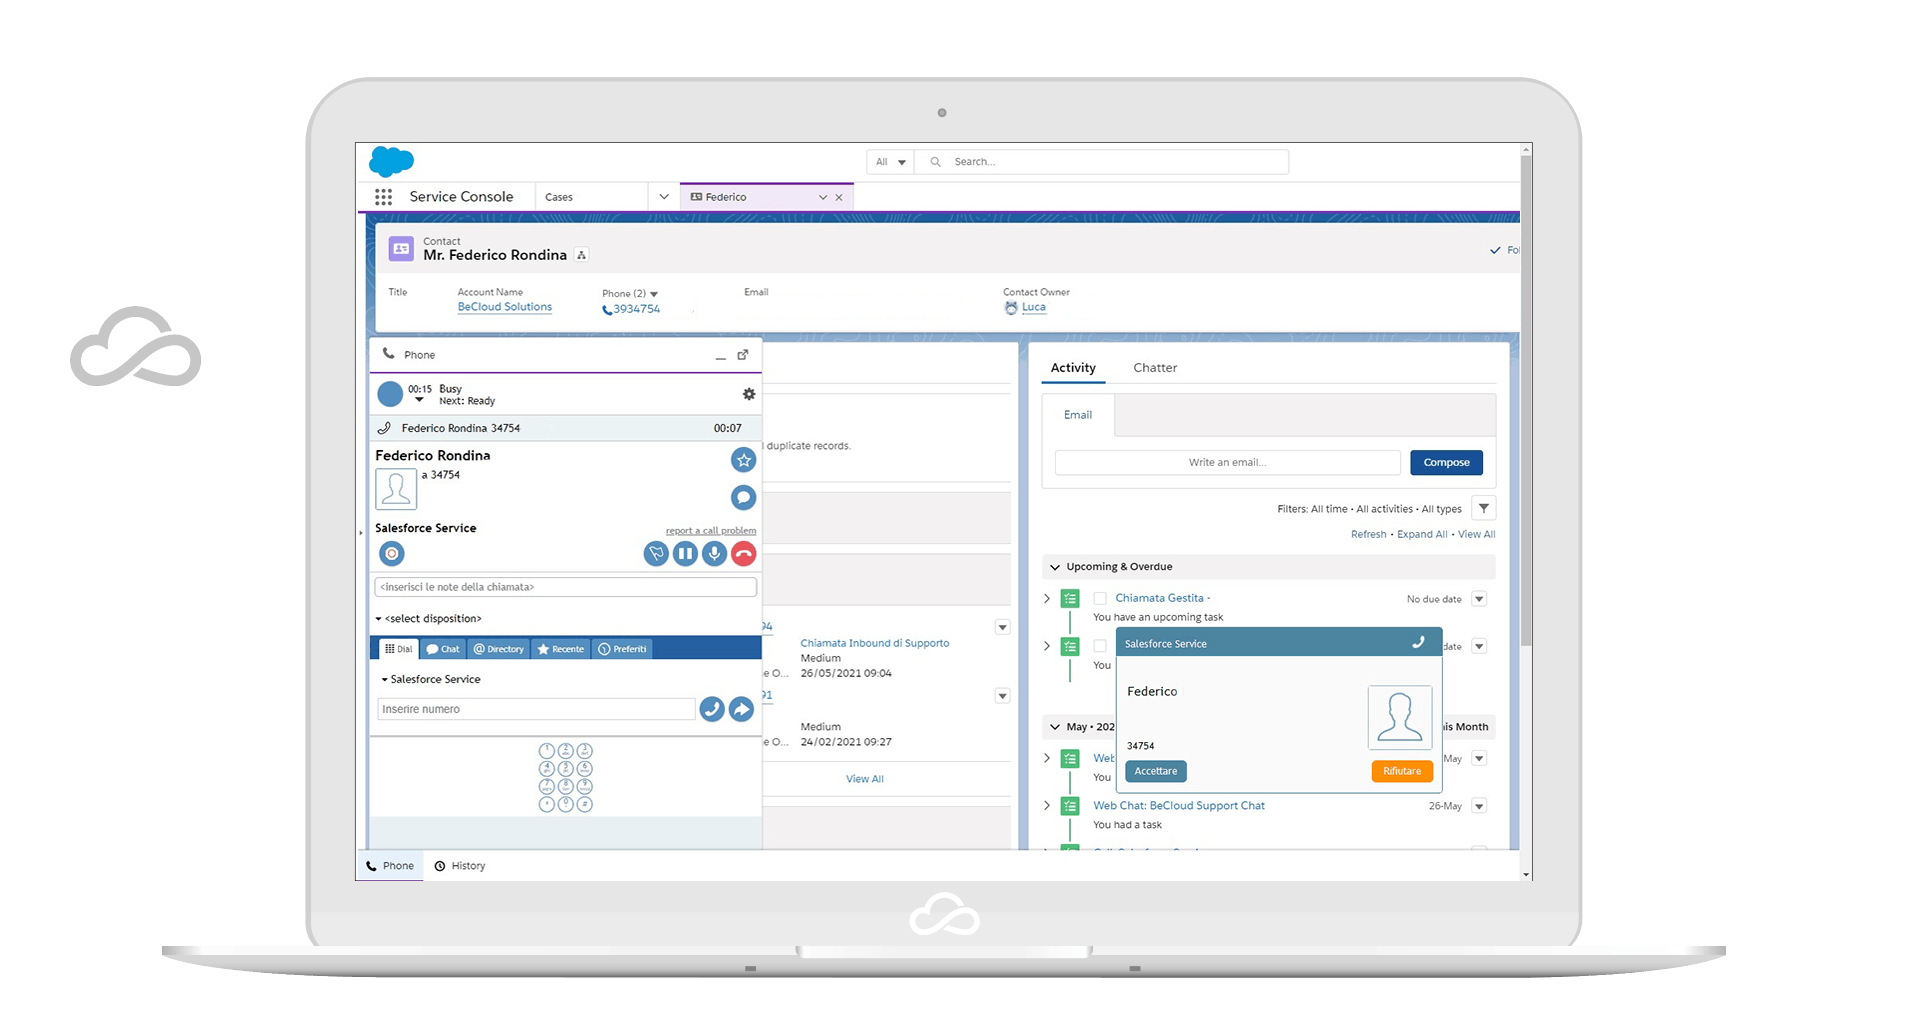Open the search scope All dropdown
This screenshot has height=1026, width=1921.
890,162
